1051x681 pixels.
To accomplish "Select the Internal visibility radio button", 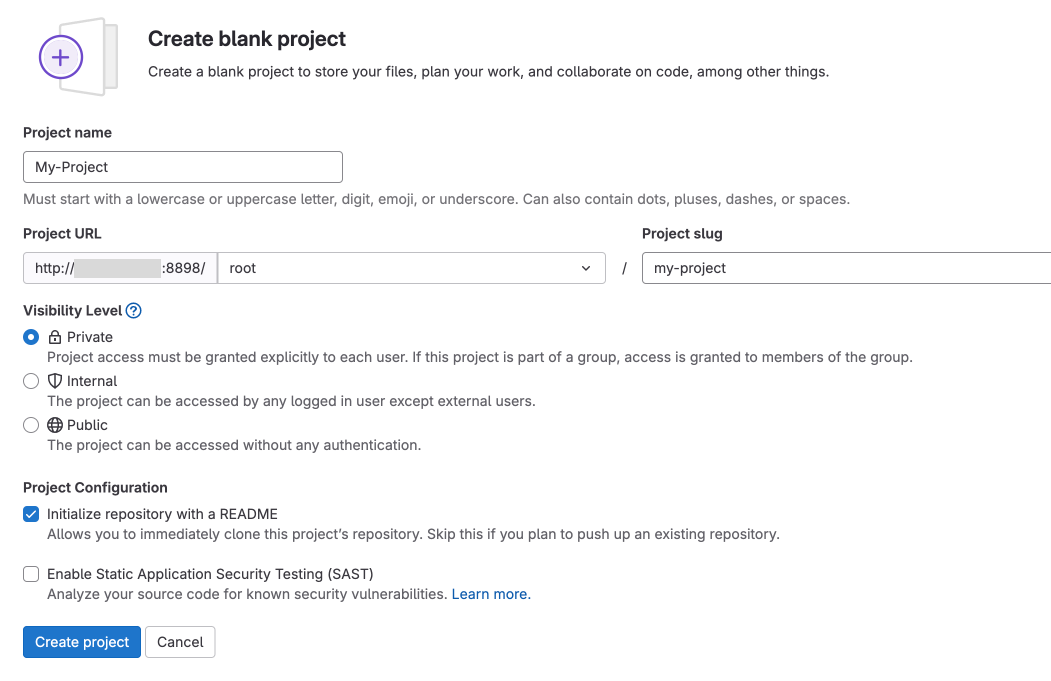I will [31, 381].
